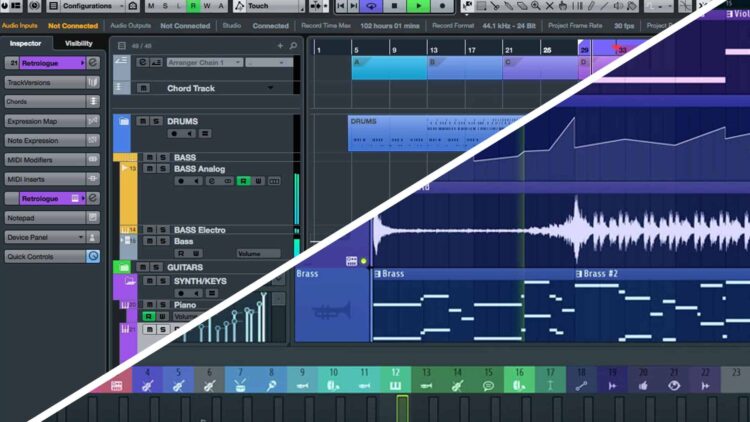Expand the Device Panel dropdown
The width and height of the screenshot is (750, 422).
tap(80, 237)
